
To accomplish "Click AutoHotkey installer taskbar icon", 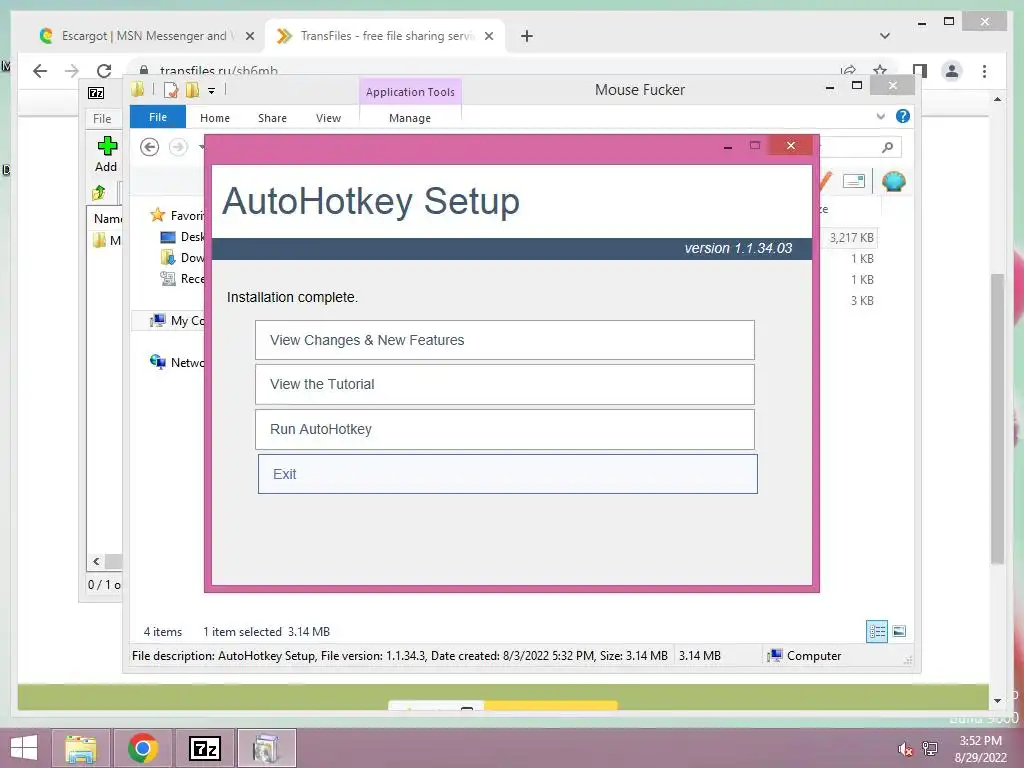I will click(x=266, y=748).
